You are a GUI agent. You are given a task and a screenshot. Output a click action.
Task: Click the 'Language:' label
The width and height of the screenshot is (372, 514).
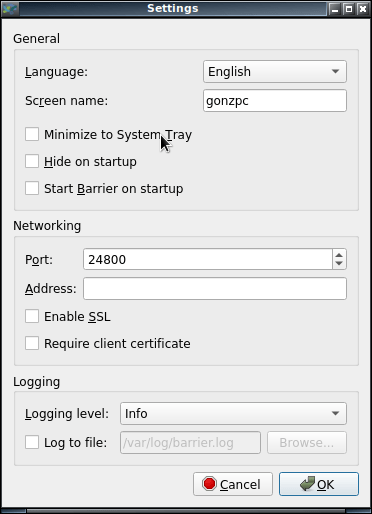56,72
